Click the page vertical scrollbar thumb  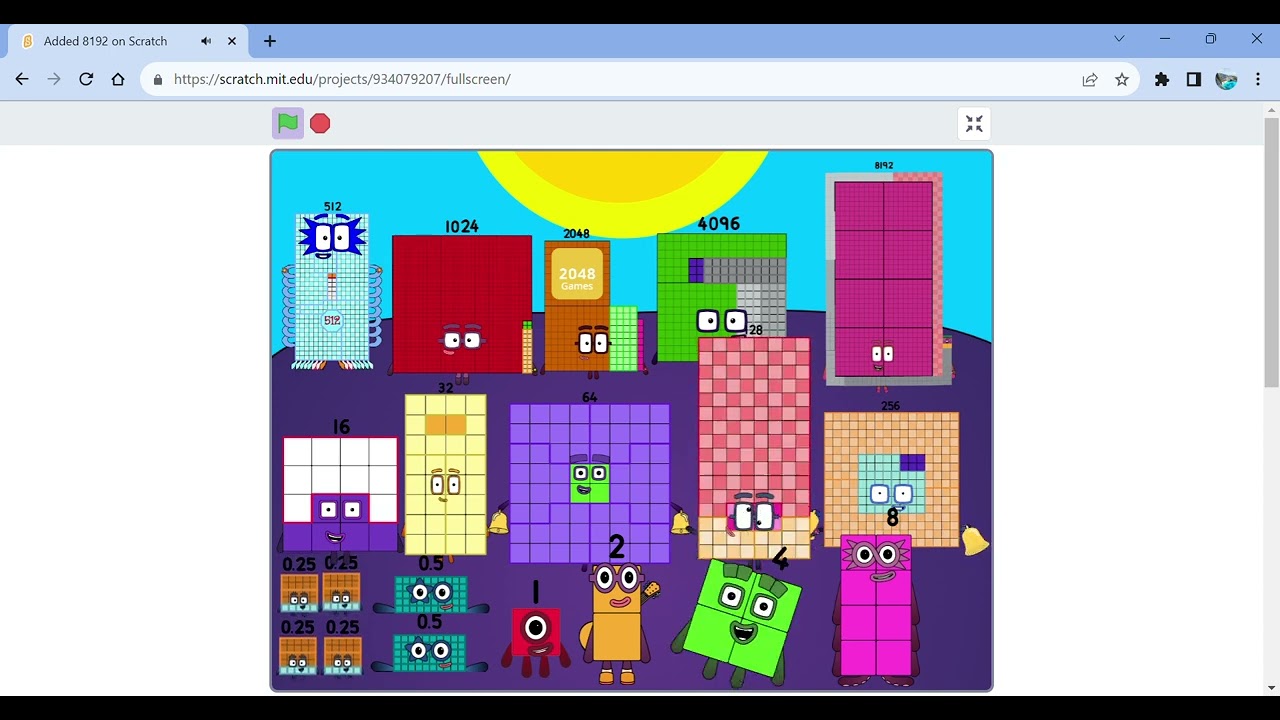coord(1271,253)
